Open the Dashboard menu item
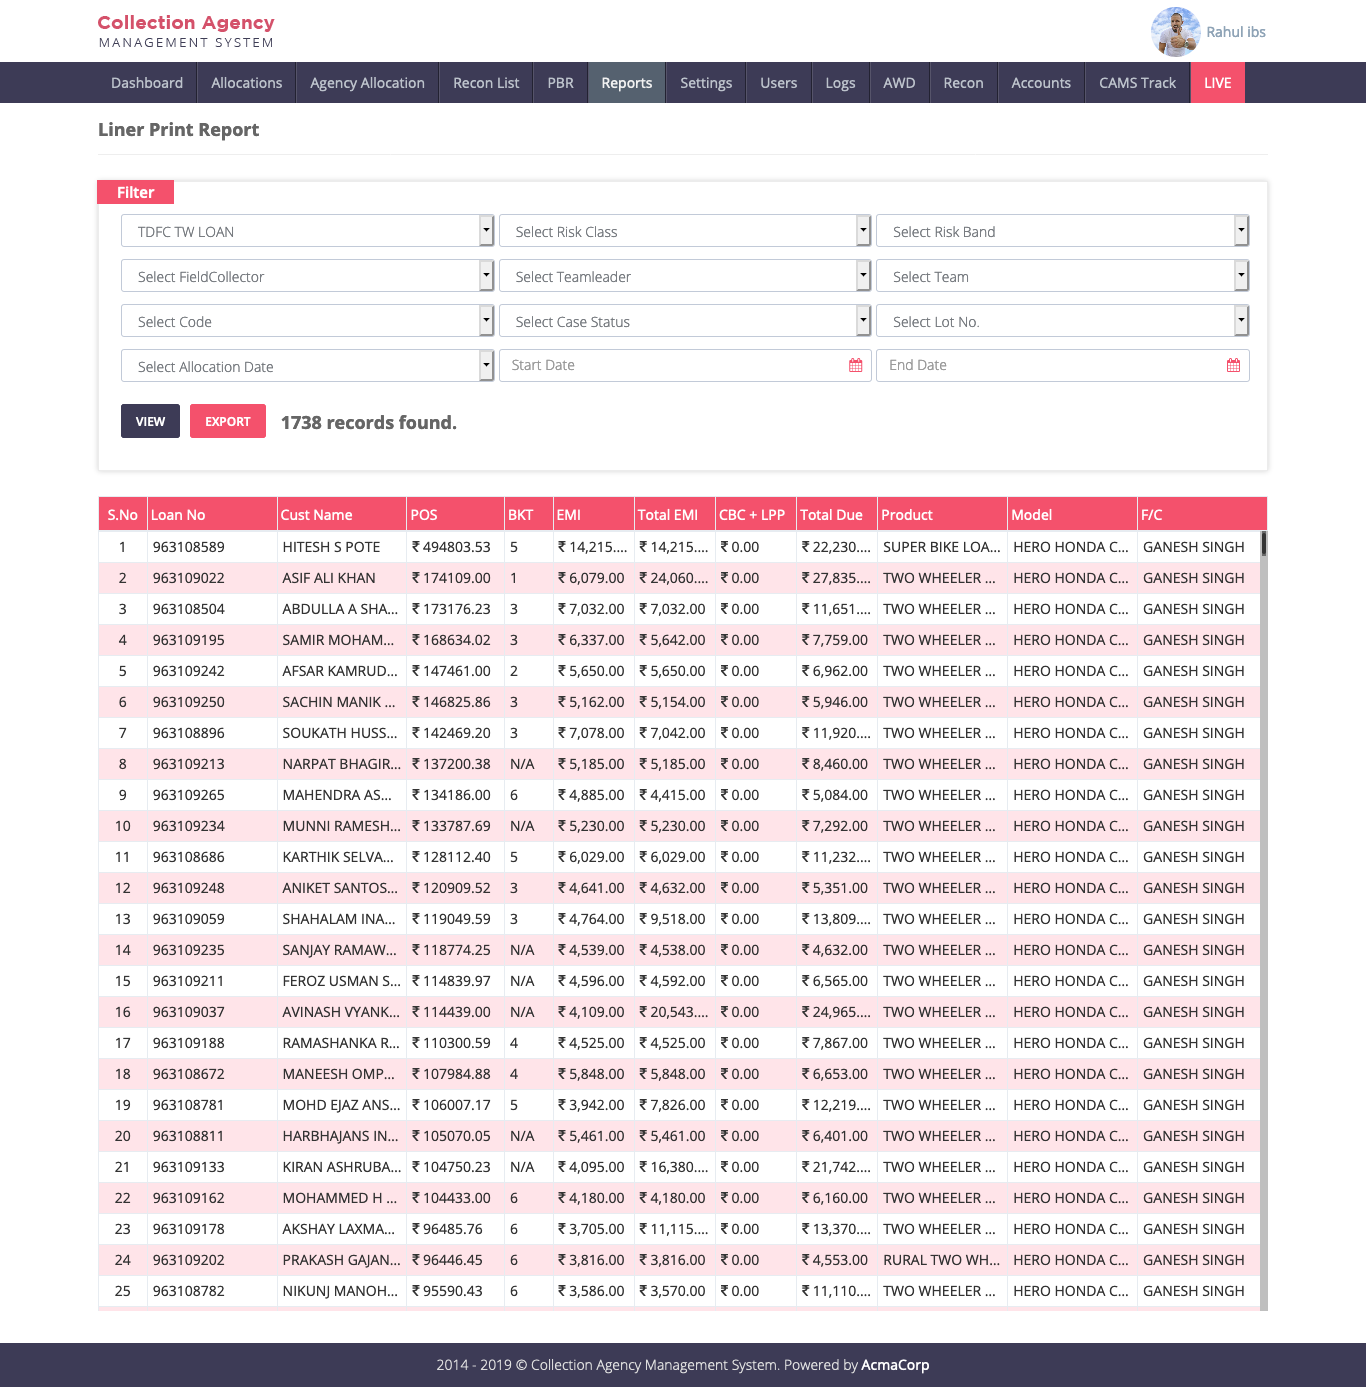The height and width of the screenshot is (1387, 1366). pos(147,83)
